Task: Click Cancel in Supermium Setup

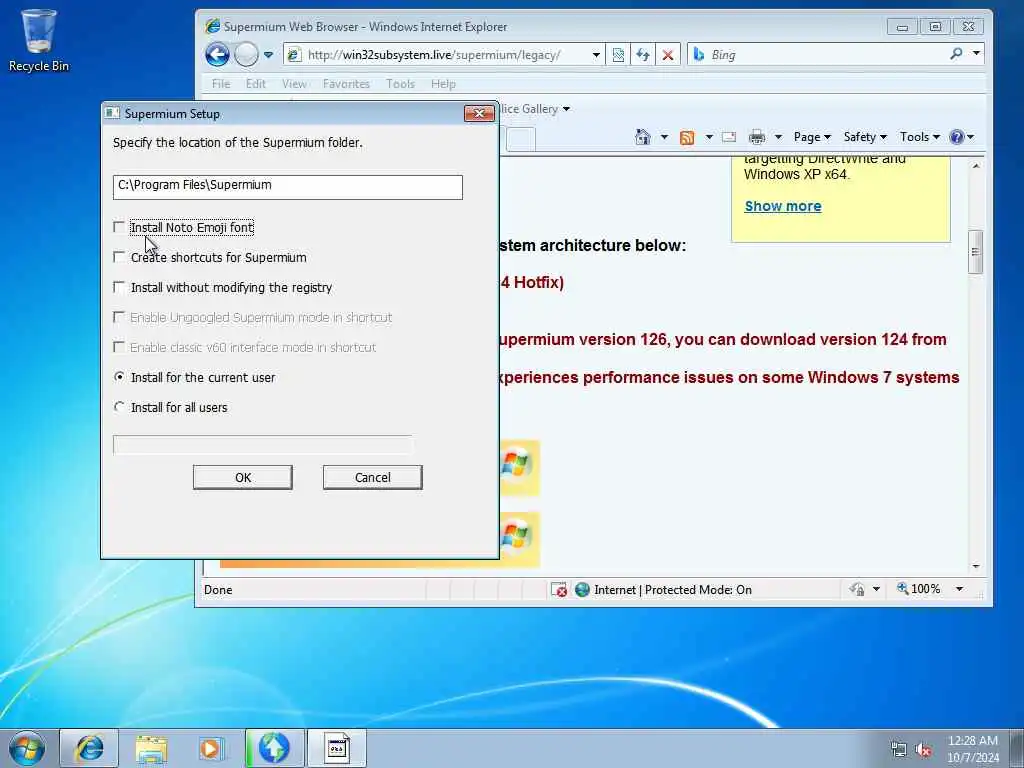Action: 372,477
